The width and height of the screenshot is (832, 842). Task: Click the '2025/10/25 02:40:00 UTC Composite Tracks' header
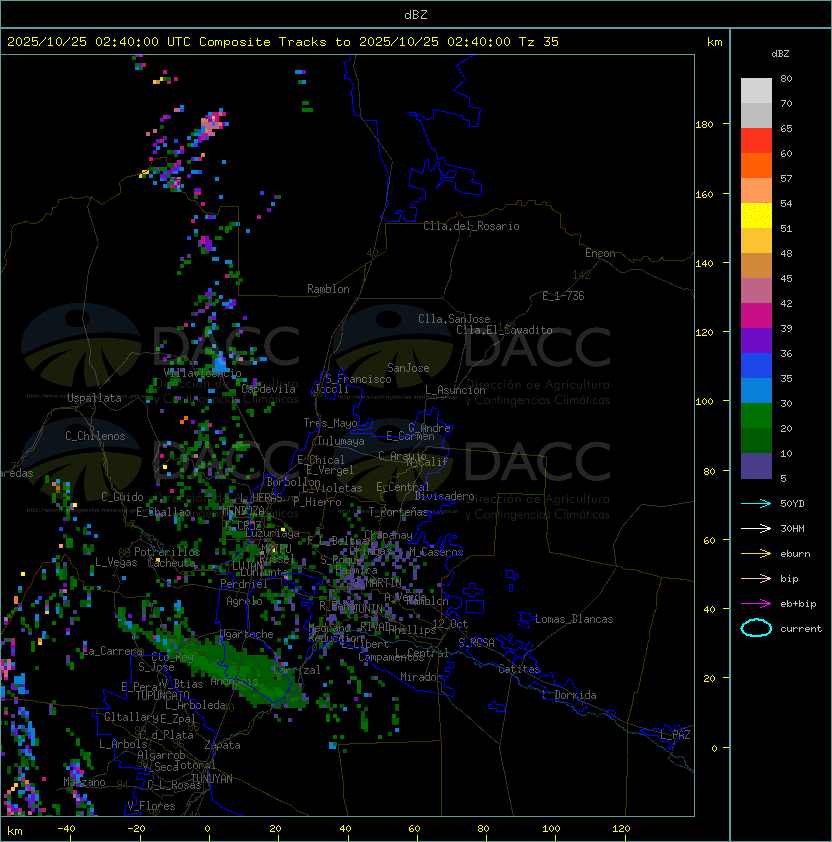167,42
